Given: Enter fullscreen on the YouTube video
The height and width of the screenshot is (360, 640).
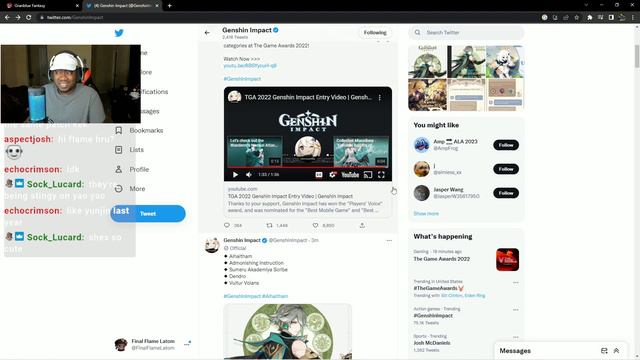Looking at the screenshot, I should click(x=381, y=175).
